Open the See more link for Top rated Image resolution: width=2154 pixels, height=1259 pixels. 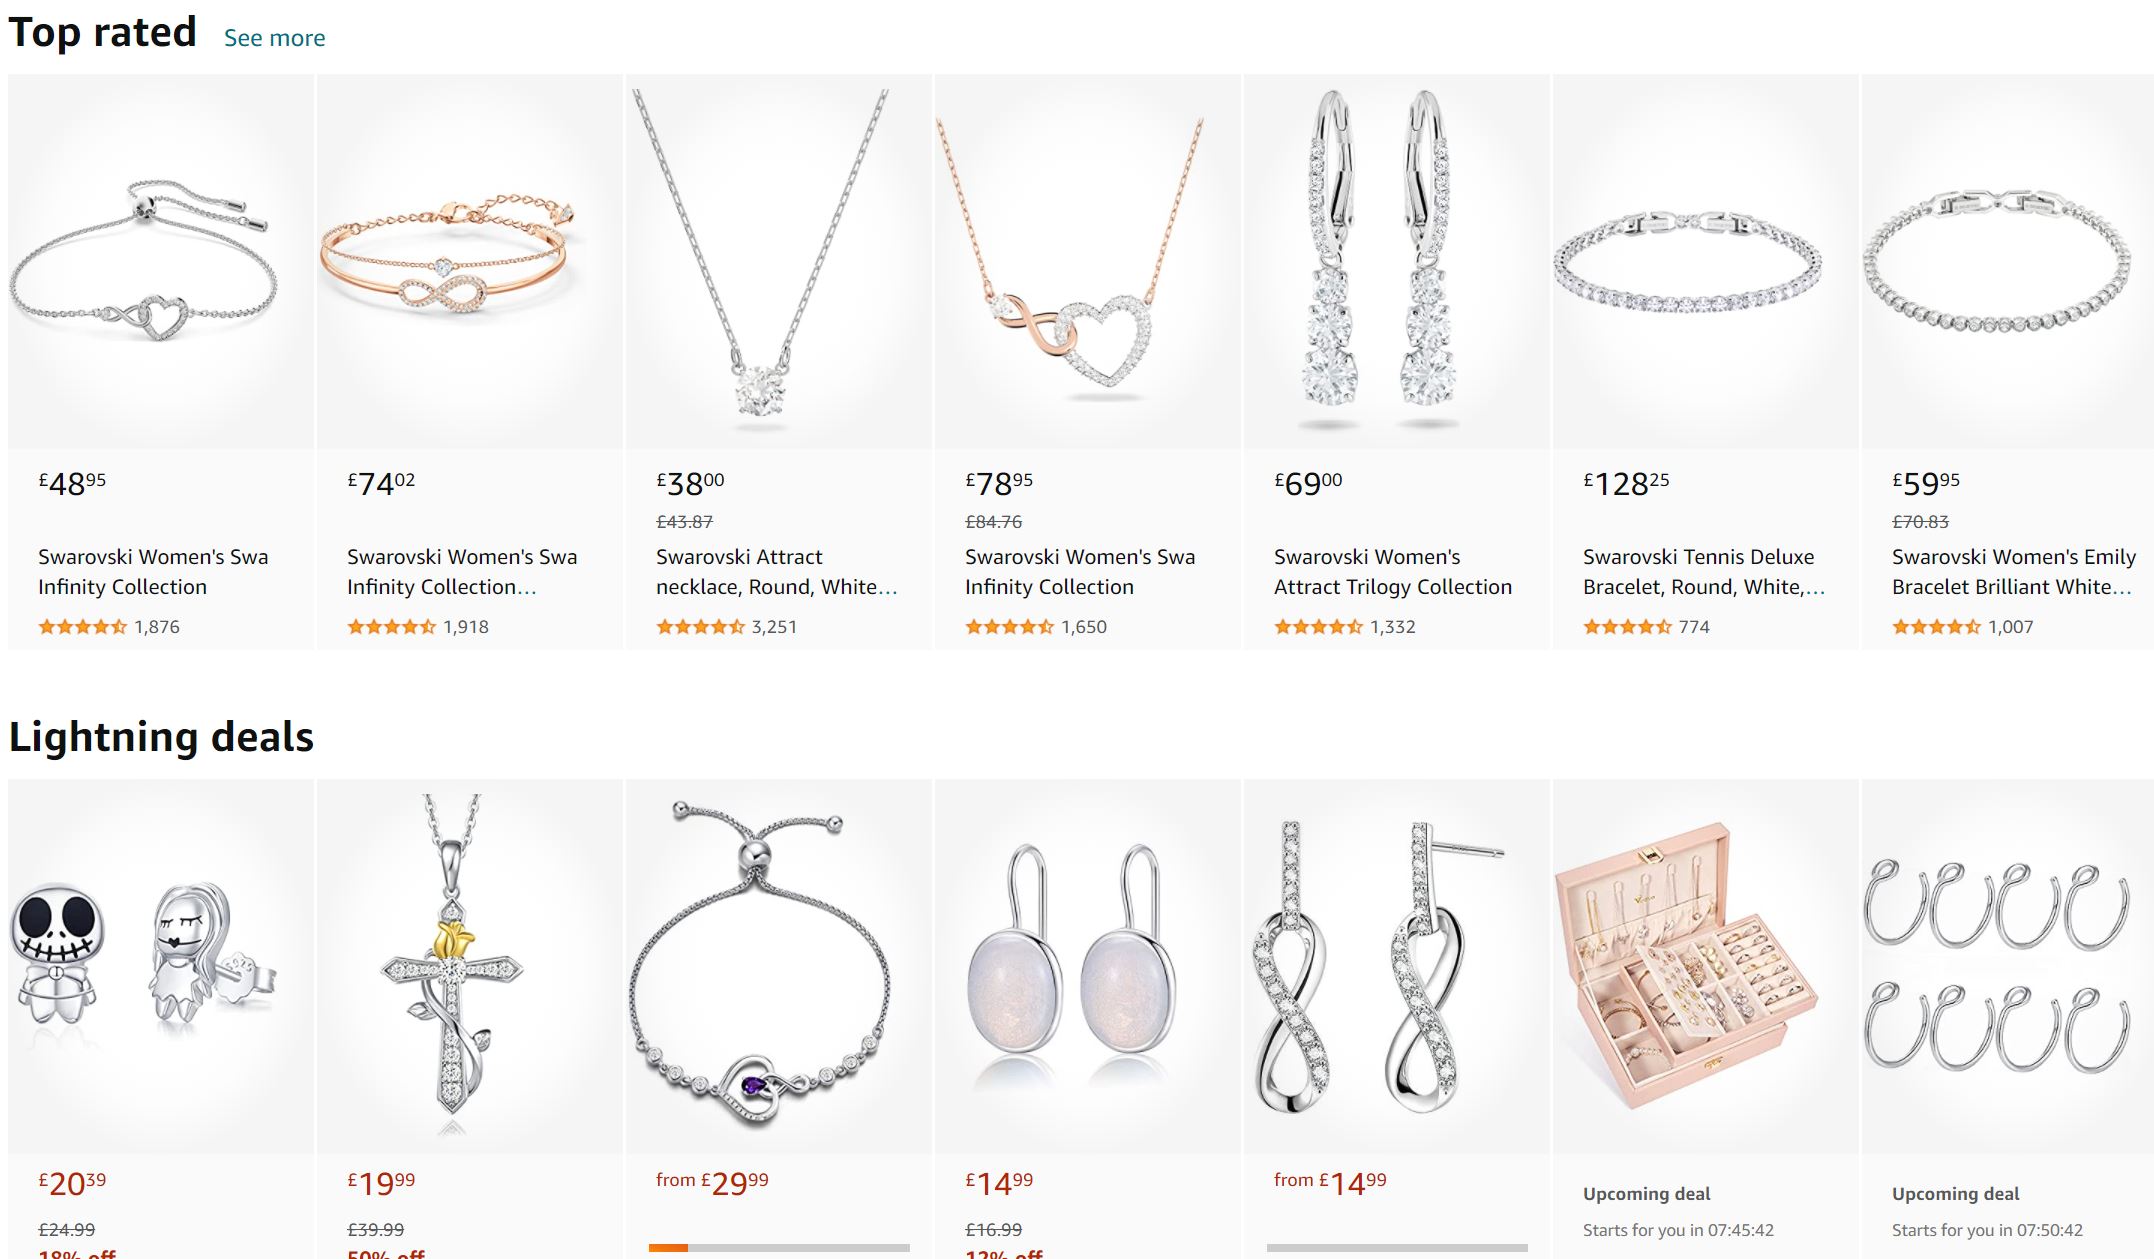point(274,38)
